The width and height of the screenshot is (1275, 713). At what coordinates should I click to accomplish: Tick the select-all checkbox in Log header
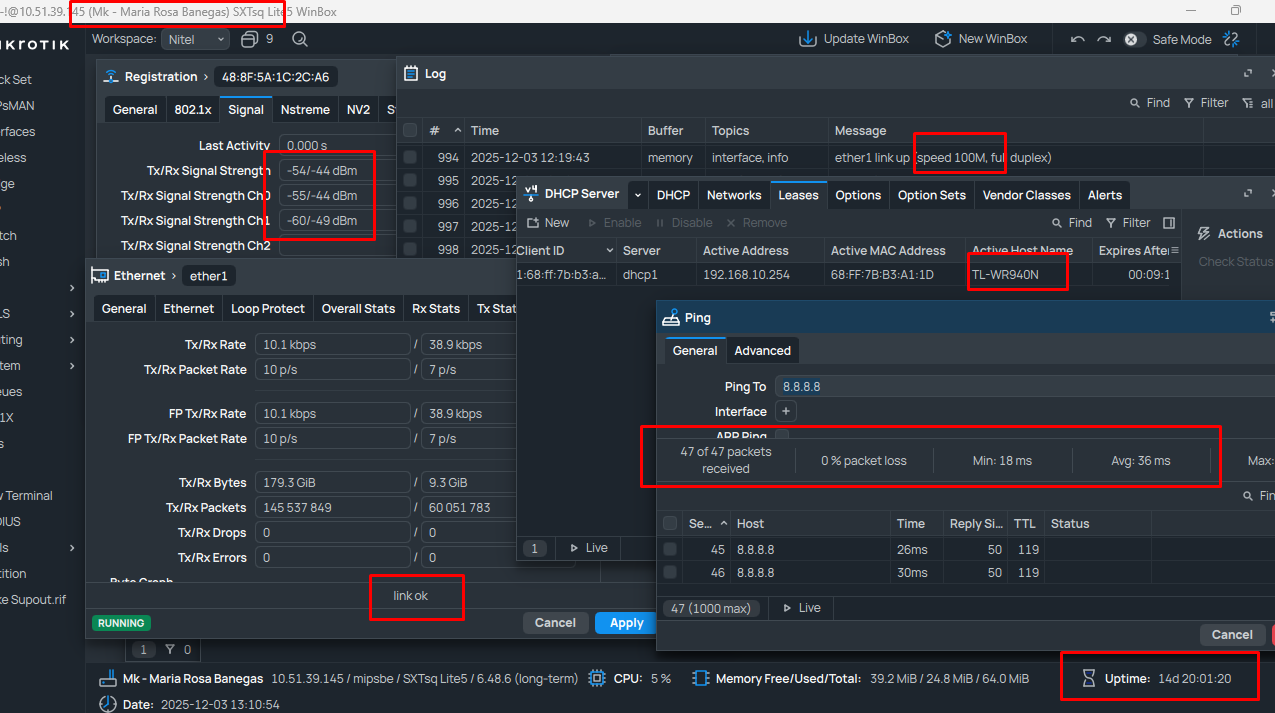click(x=410, y=131)
